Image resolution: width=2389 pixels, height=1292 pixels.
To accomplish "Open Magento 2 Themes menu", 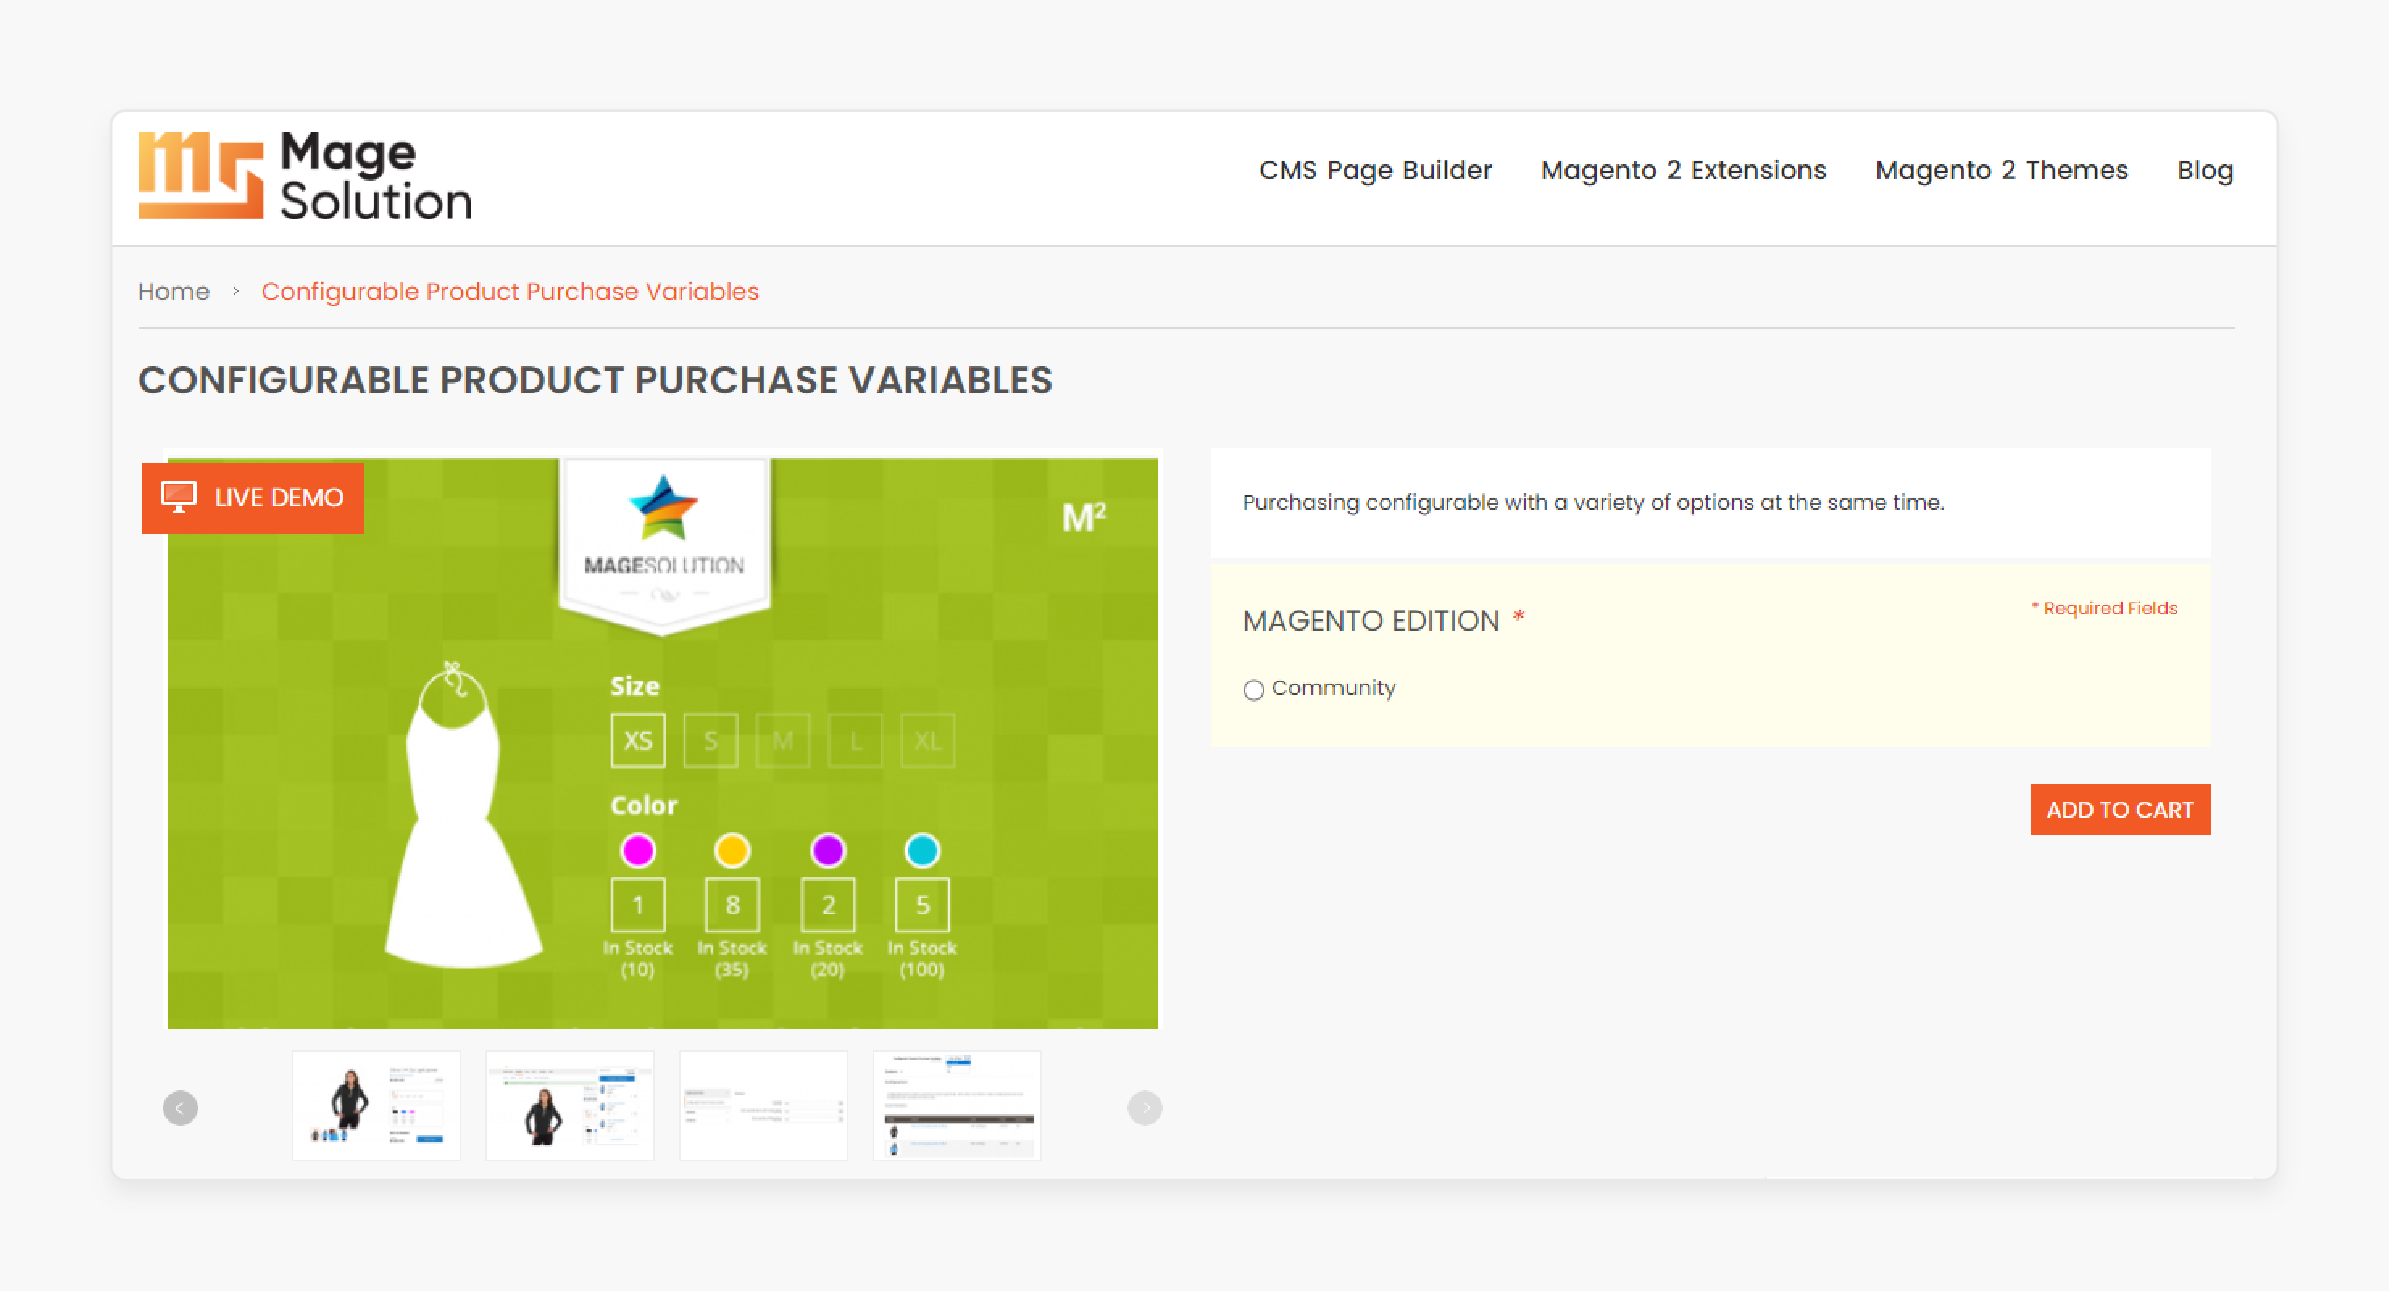I will (x=2001, y=170).
